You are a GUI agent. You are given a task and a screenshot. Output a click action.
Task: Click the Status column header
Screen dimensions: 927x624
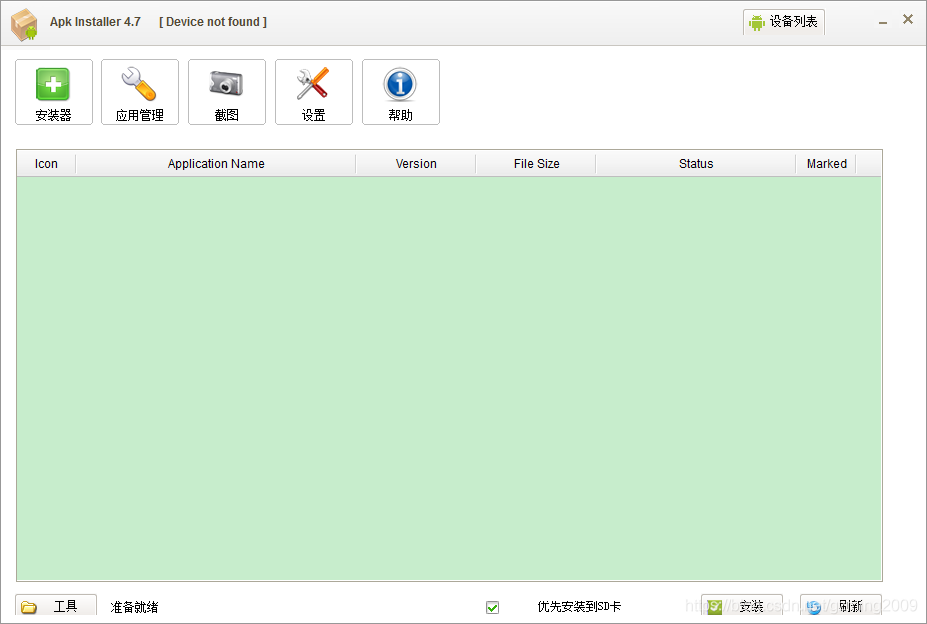[696, 164]
